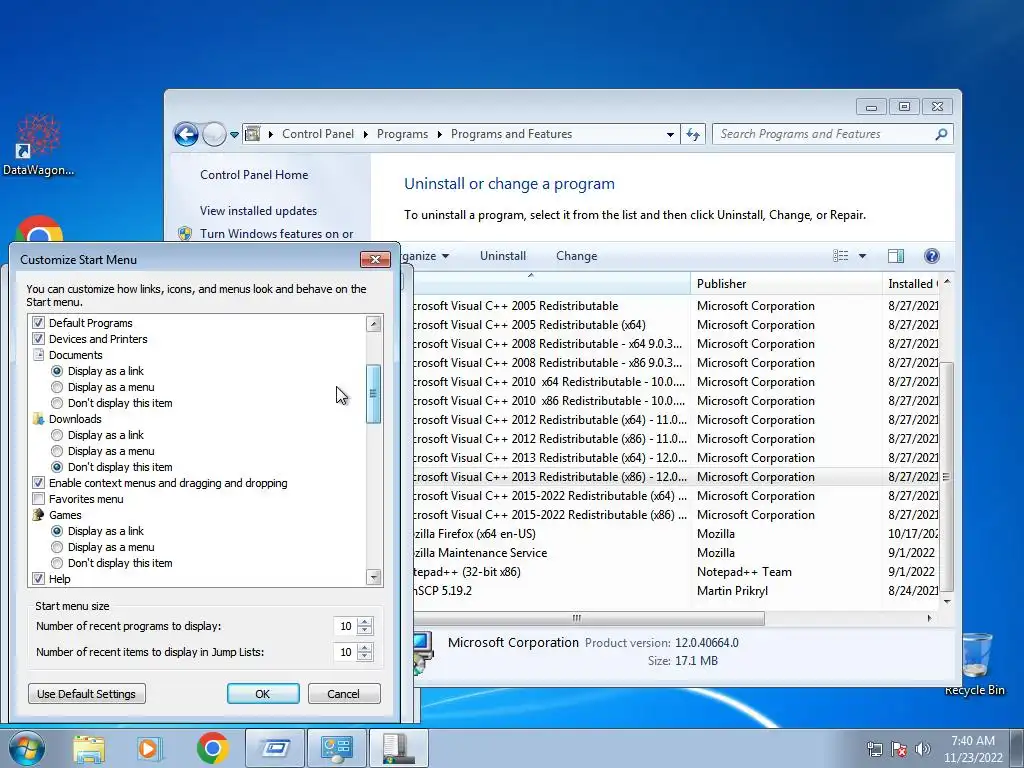
Task: Click the Action Center flag tray icon
Action: click(x=898, y=749)
